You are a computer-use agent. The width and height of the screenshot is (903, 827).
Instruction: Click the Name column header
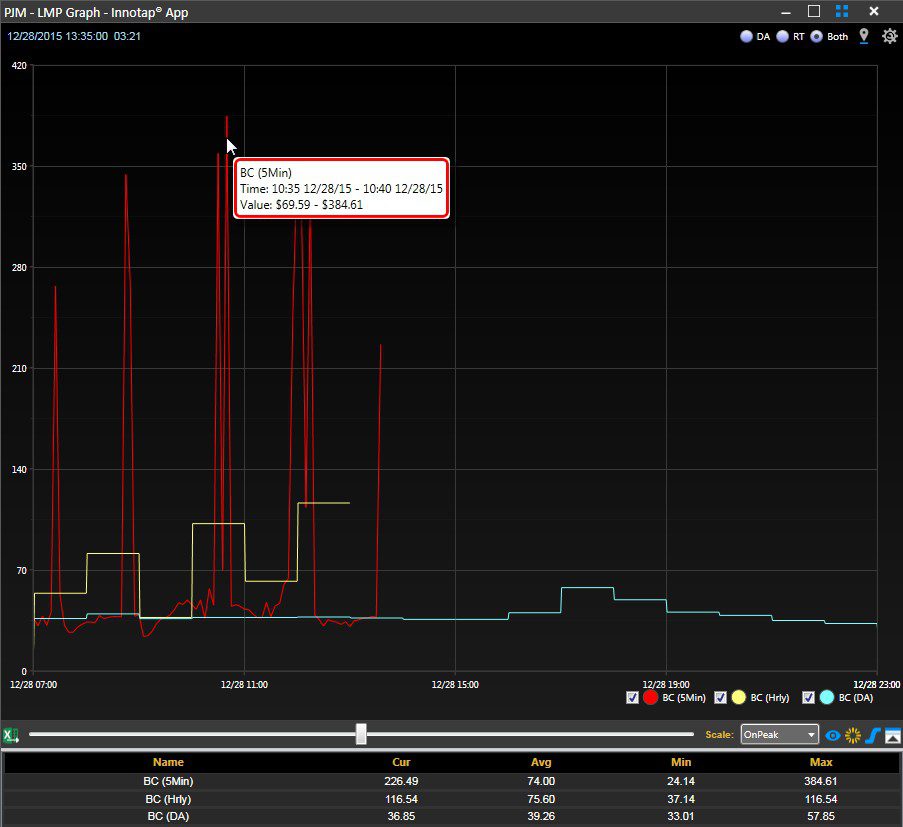click(x=168, y=762)
